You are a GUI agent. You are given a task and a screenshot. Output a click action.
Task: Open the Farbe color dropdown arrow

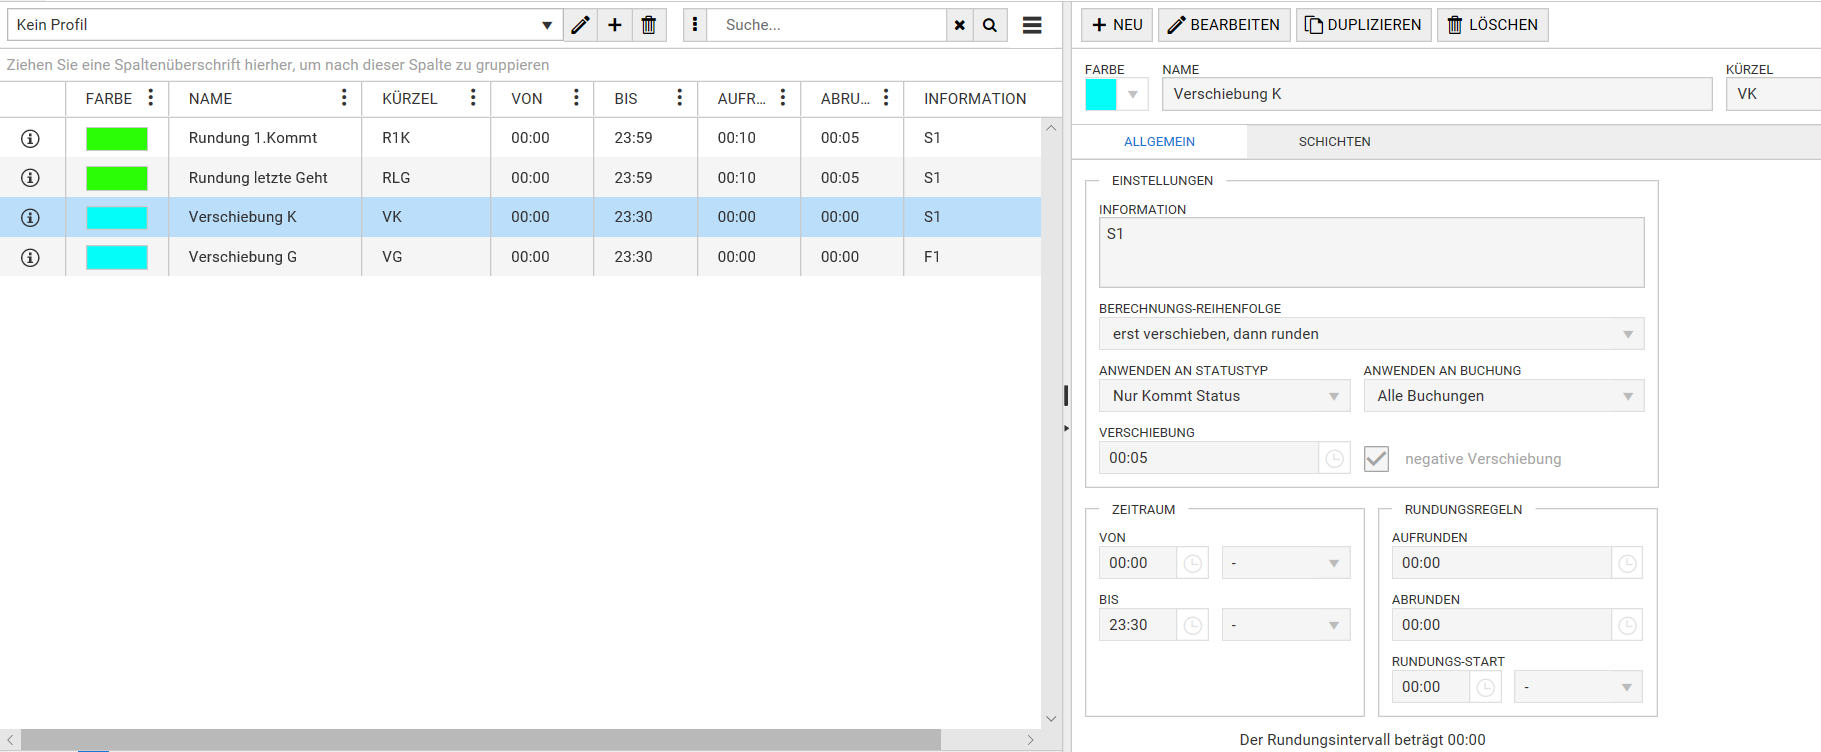1133,94
